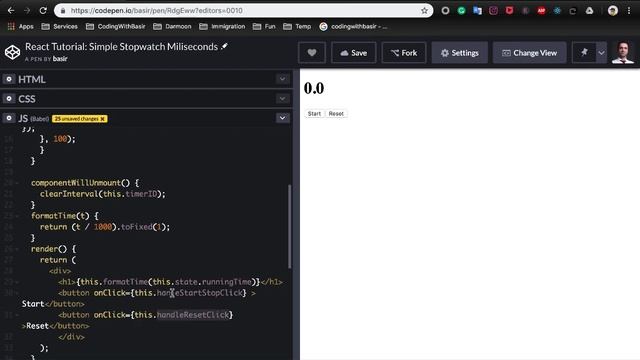Expand the CSS editor dropdown chevron
The width and height of the screenshot is (640, 360).
click(282, 98)
